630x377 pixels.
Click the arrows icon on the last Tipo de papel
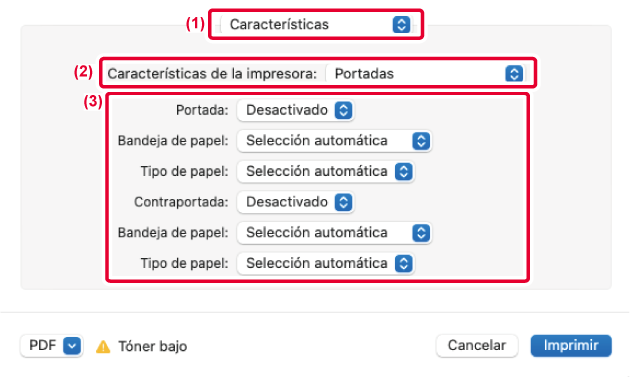pos(404,264)
